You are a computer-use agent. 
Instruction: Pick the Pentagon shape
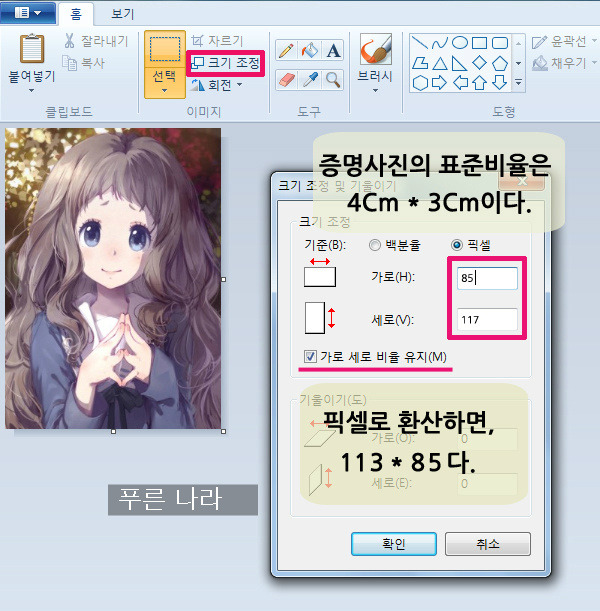point(500,63)
